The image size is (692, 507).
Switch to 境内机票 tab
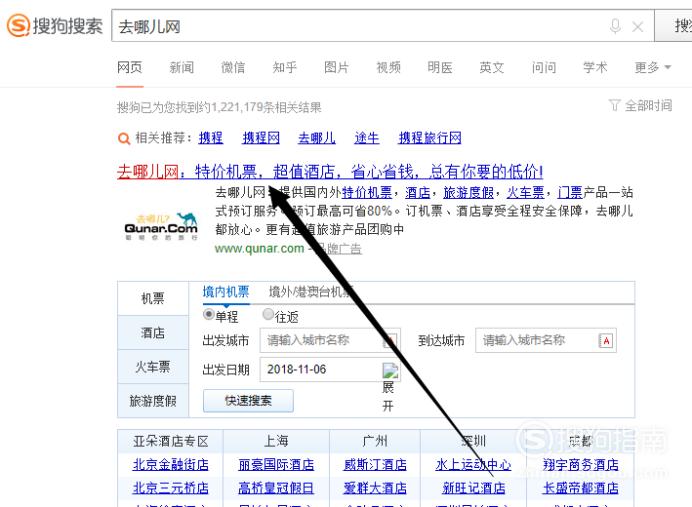click(x=226, y=292)
